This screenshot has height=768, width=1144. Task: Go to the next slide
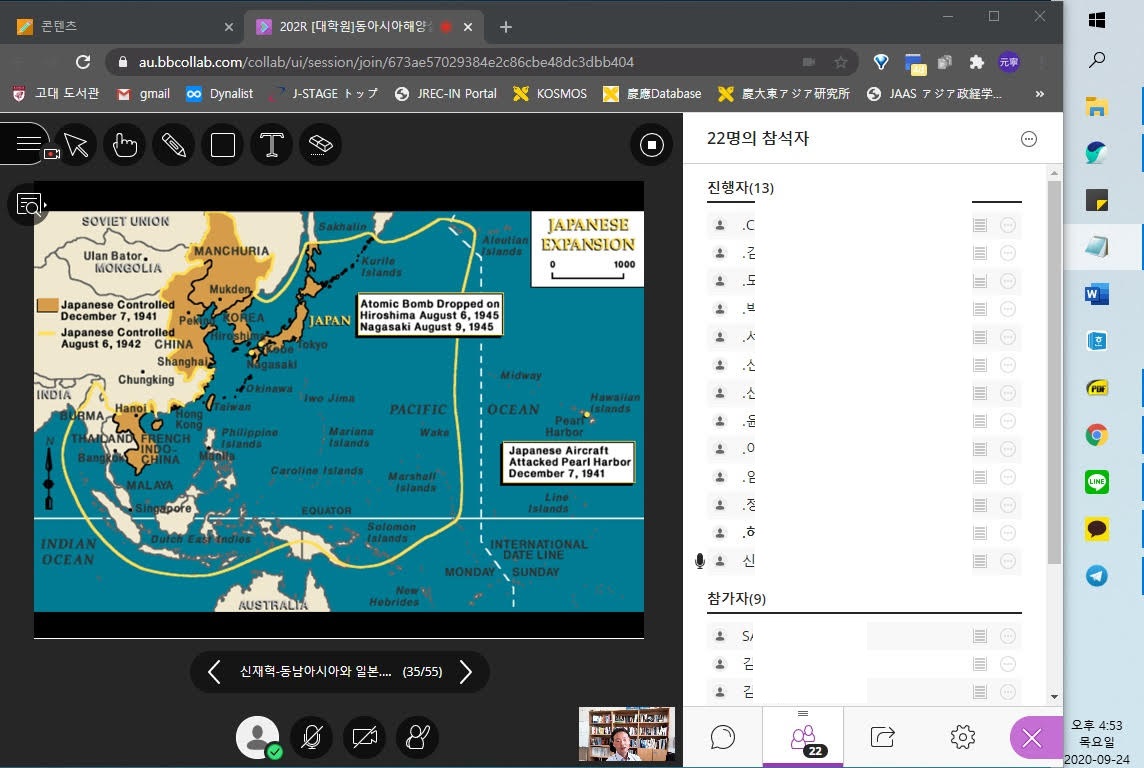coord(465,672)
